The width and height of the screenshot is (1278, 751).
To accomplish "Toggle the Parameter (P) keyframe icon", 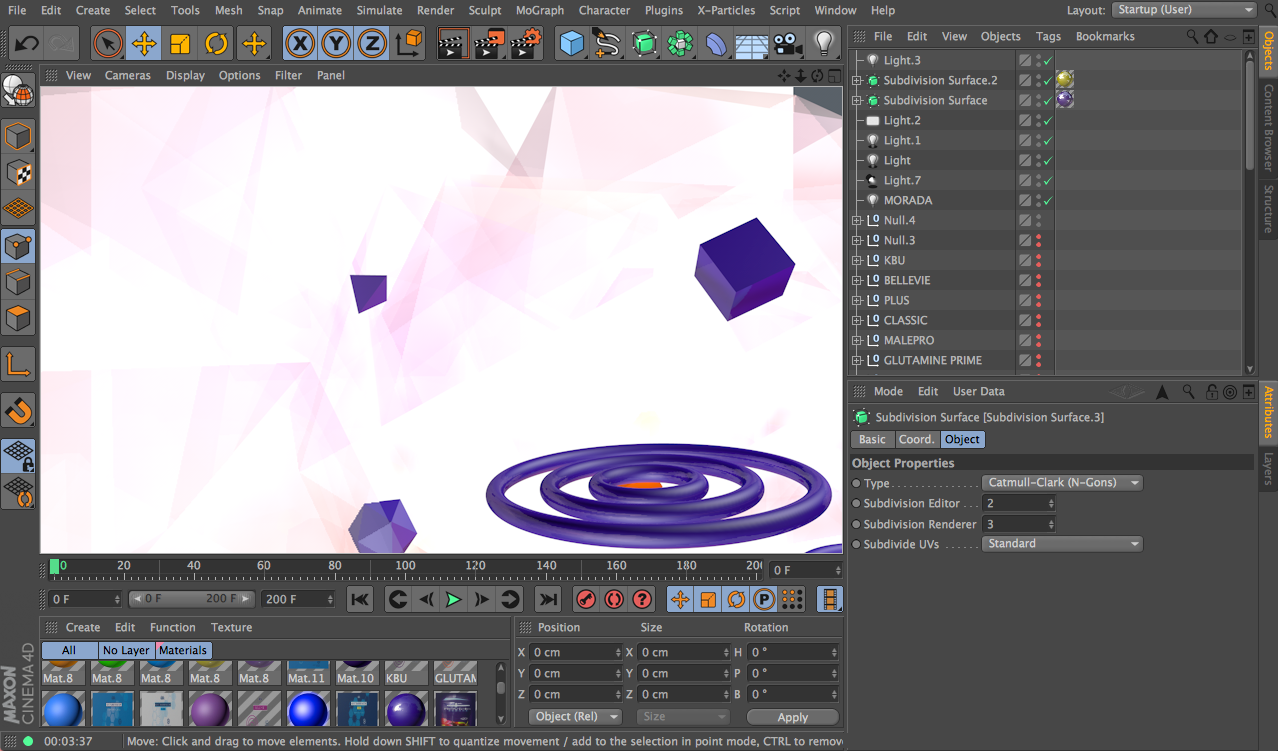I will (x=764, y=599).
